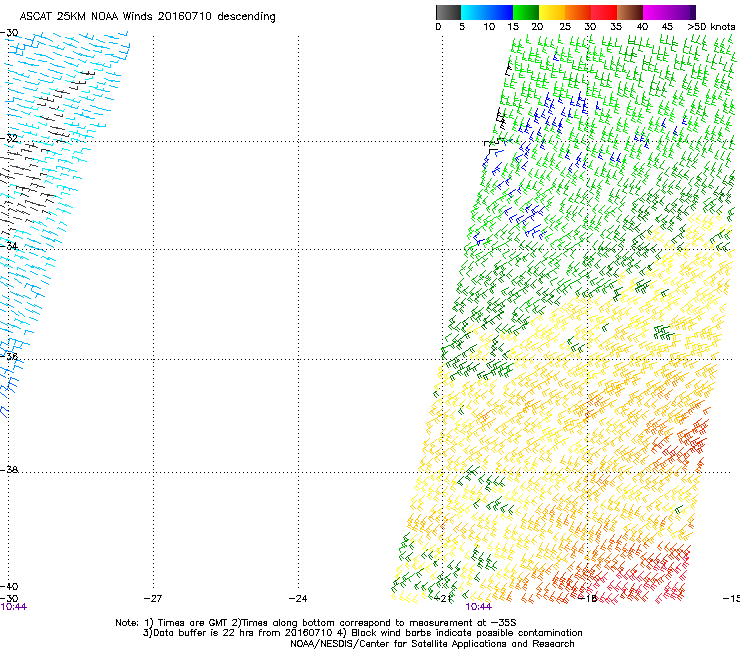Click the longitude axis label '-27'
Image resolution: width=740 pixels, height=650 pixels.
pos(153,599)
